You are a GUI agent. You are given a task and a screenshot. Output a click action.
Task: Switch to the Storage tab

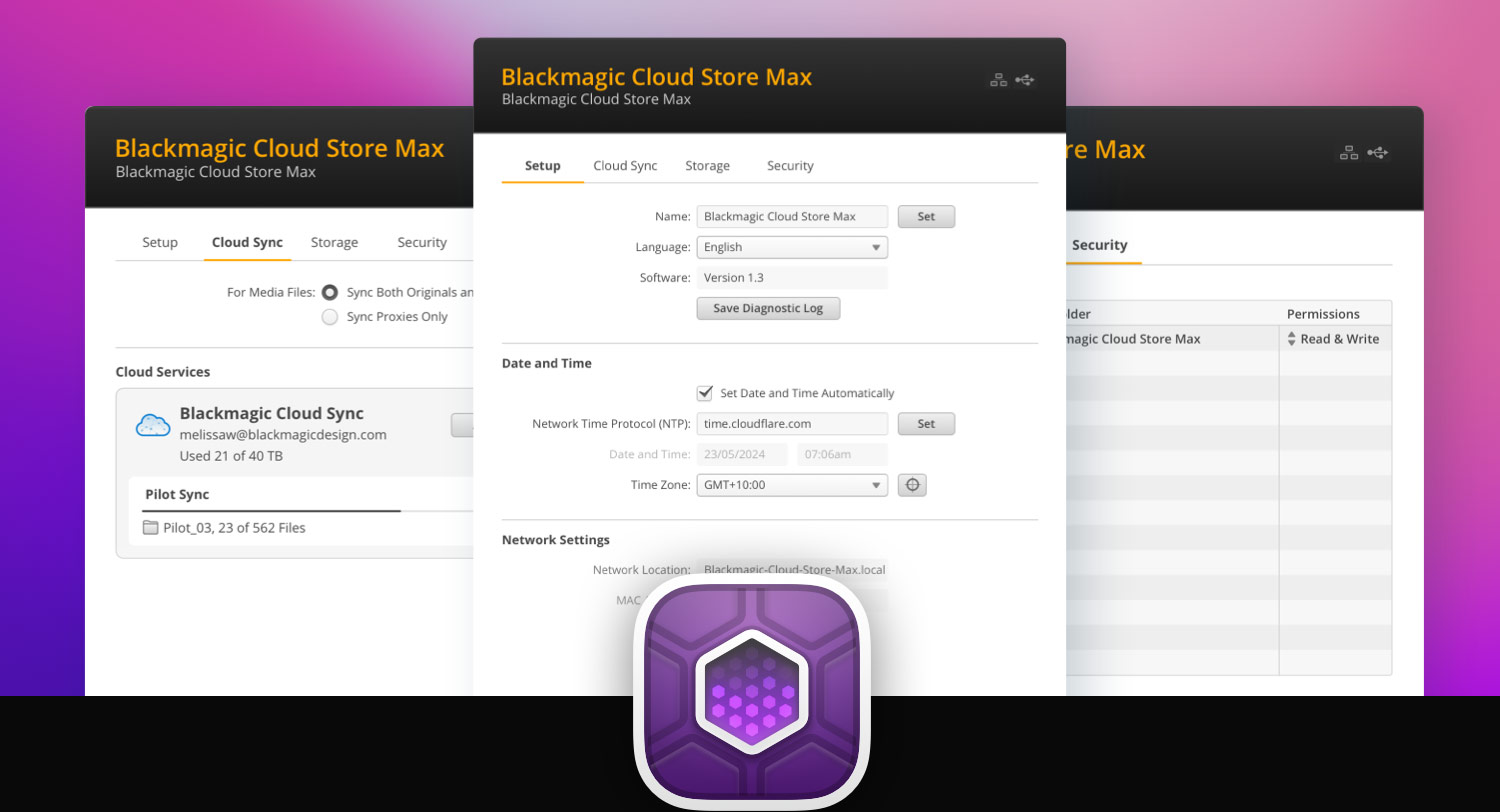pos(707,166)
